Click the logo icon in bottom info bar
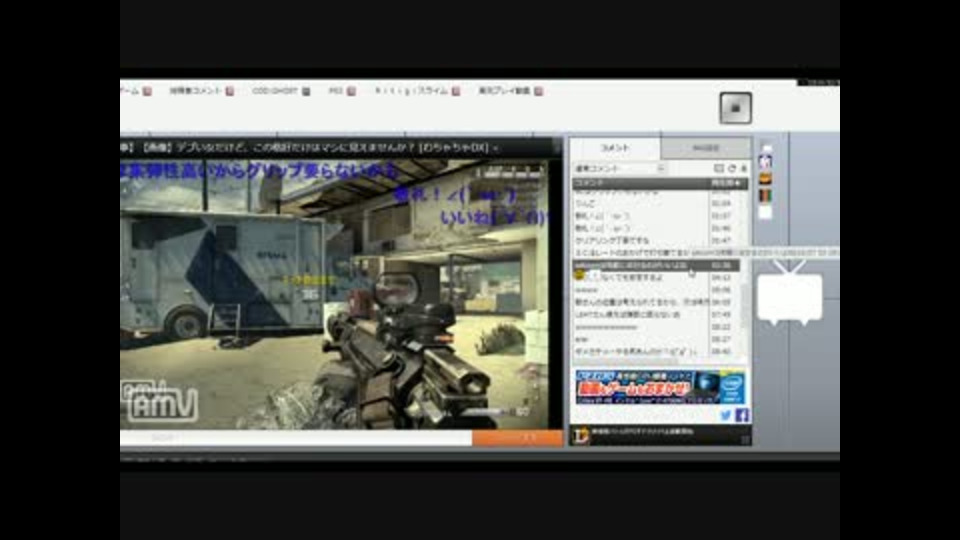The height and width of the screenshot is (540, 960). coord(580,435)
